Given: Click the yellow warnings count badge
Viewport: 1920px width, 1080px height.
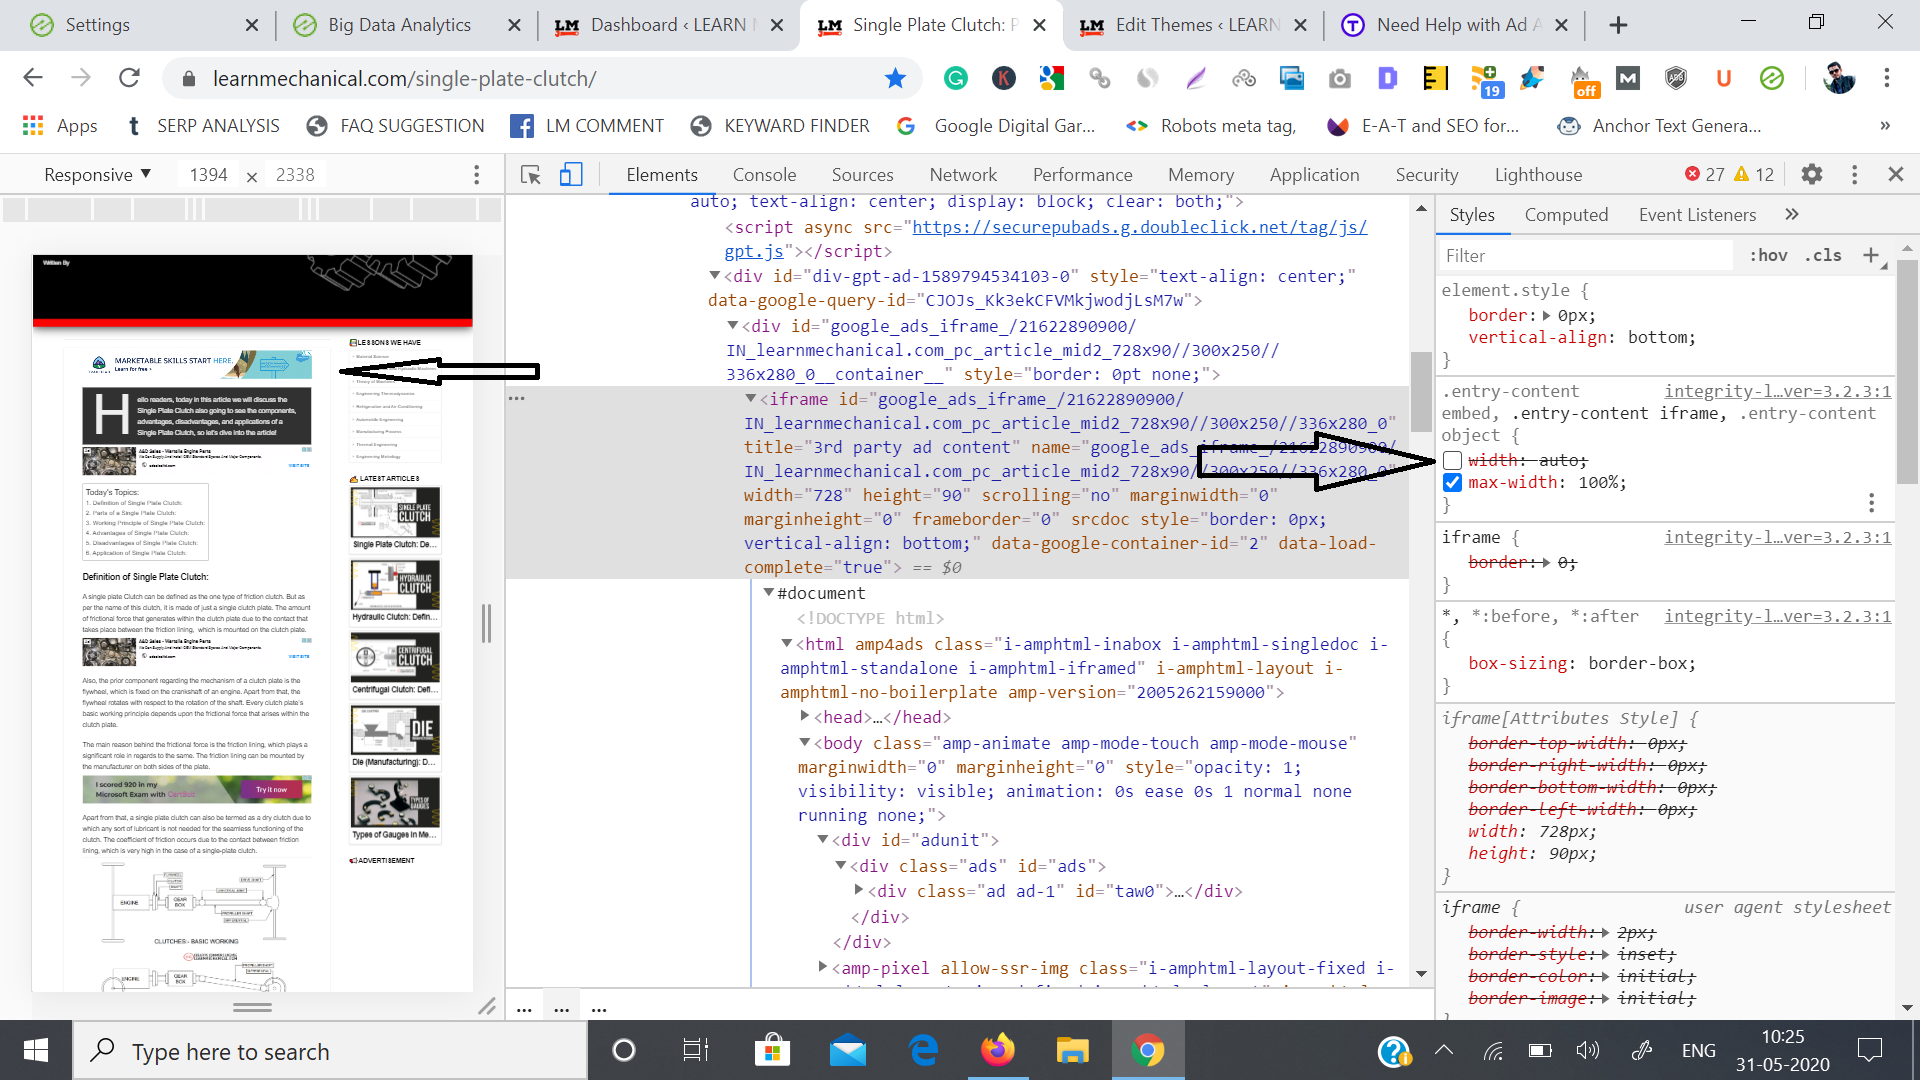Looking at the screenshot, I should click(1754, 174).
